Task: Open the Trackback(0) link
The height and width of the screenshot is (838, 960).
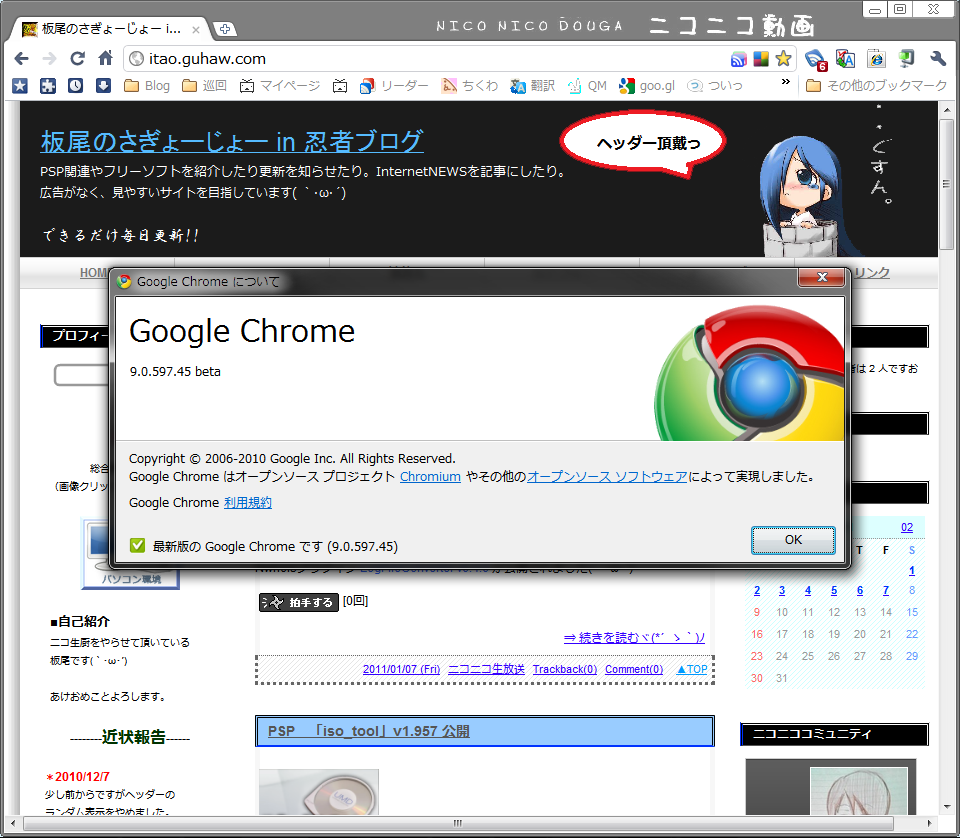Action: tap(564, 669)
